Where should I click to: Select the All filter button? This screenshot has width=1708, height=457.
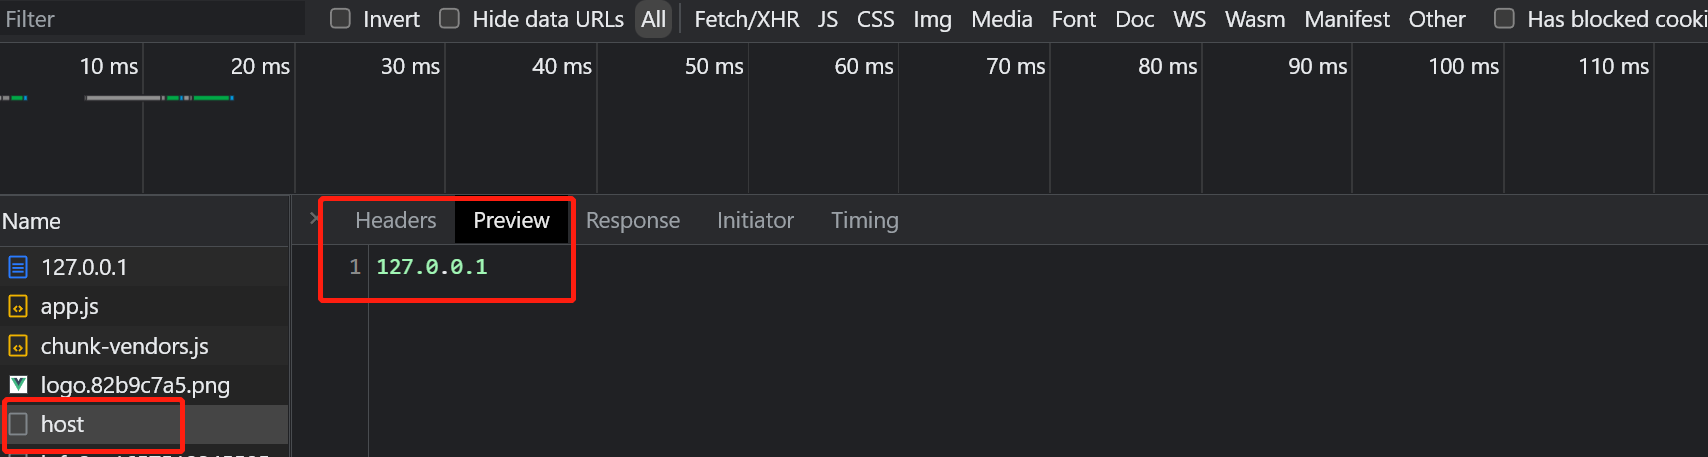(x=654, y=19)
